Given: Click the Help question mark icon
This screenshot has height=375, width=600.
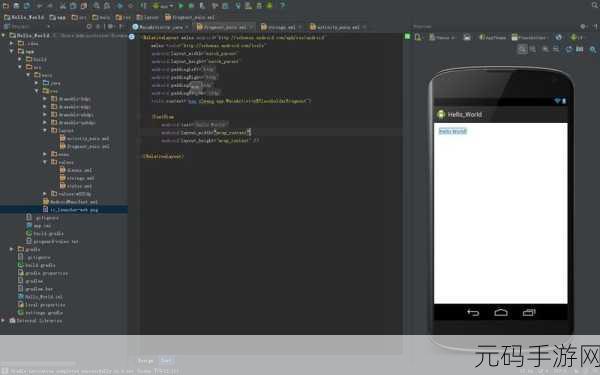Looking at the screenshot, I should [x=282, y=5].
